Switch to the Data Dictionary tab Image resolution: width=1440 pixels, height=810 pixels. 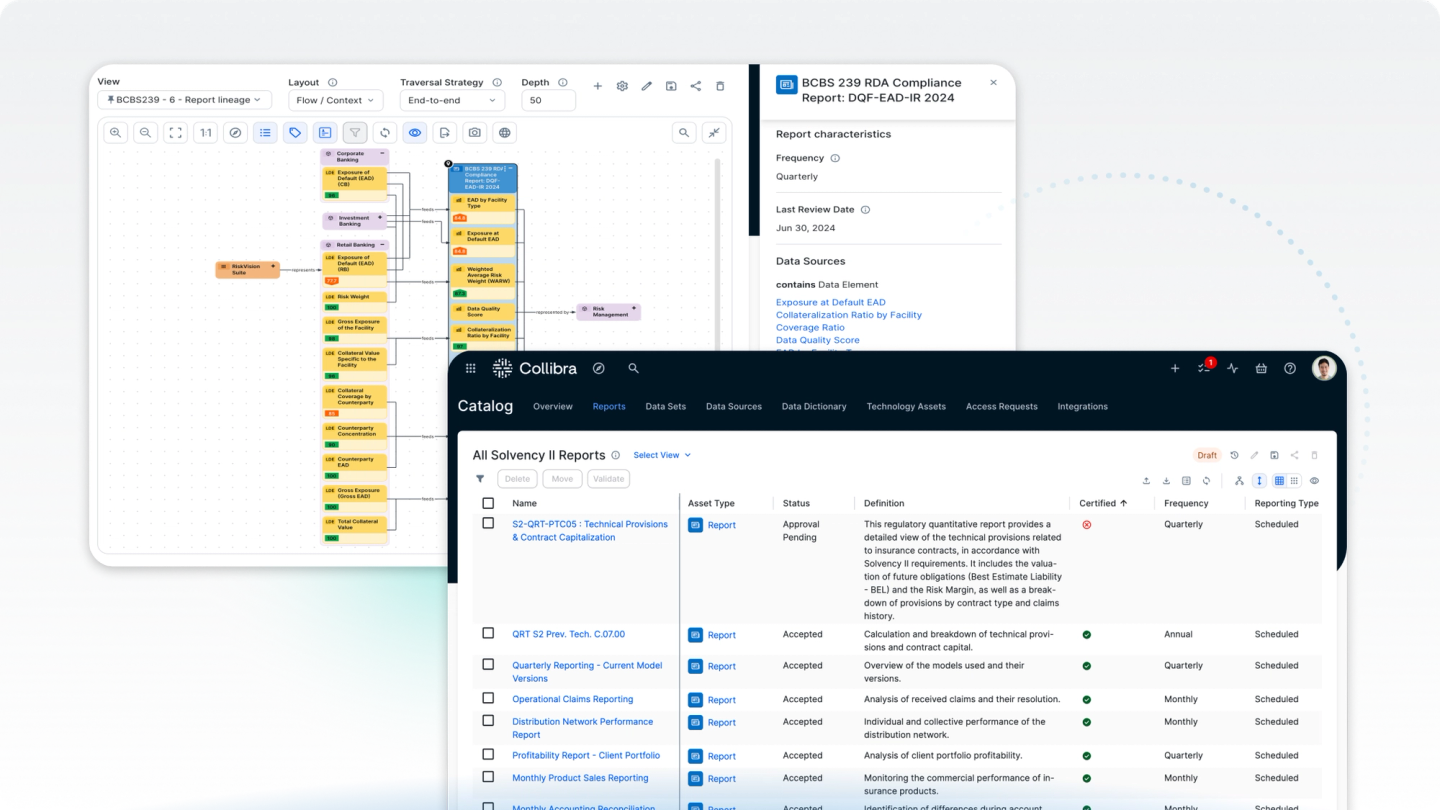(x=813, y=407)
